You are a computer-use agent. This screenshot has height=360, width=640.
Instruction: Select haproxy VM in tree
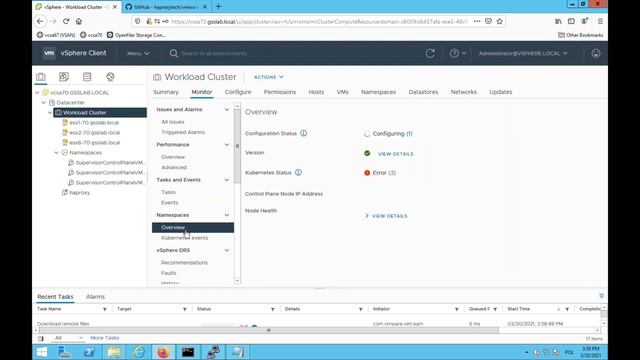click(x=80, y=192)
